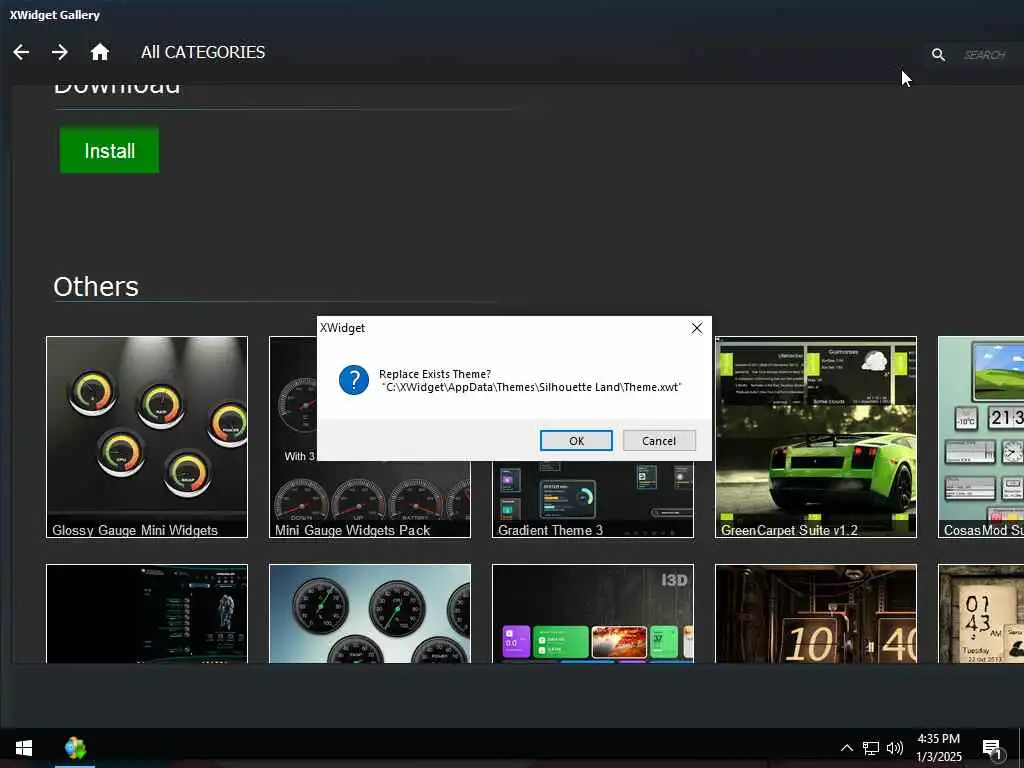Click the search magnifier icon

pos(938,55)
